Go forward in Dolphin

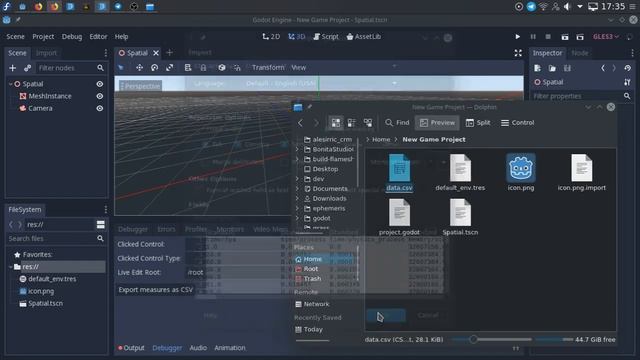pyautogui.click(x=316, y=123)
